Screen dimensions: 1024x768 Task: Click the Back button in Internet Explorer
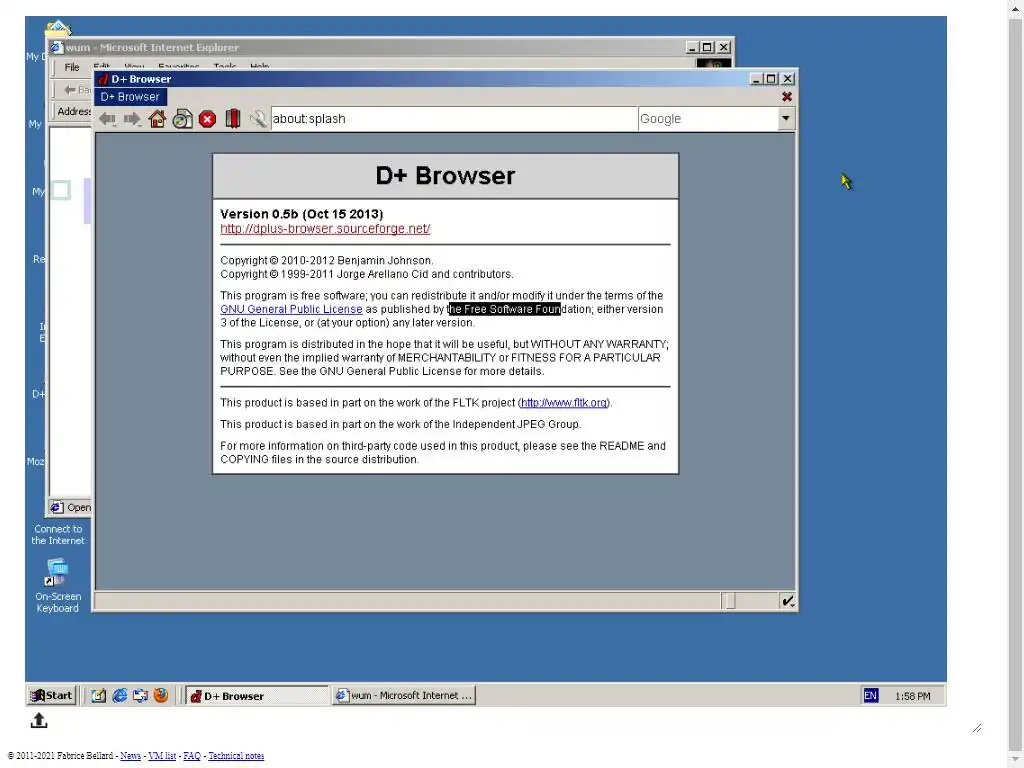point(77,89)
